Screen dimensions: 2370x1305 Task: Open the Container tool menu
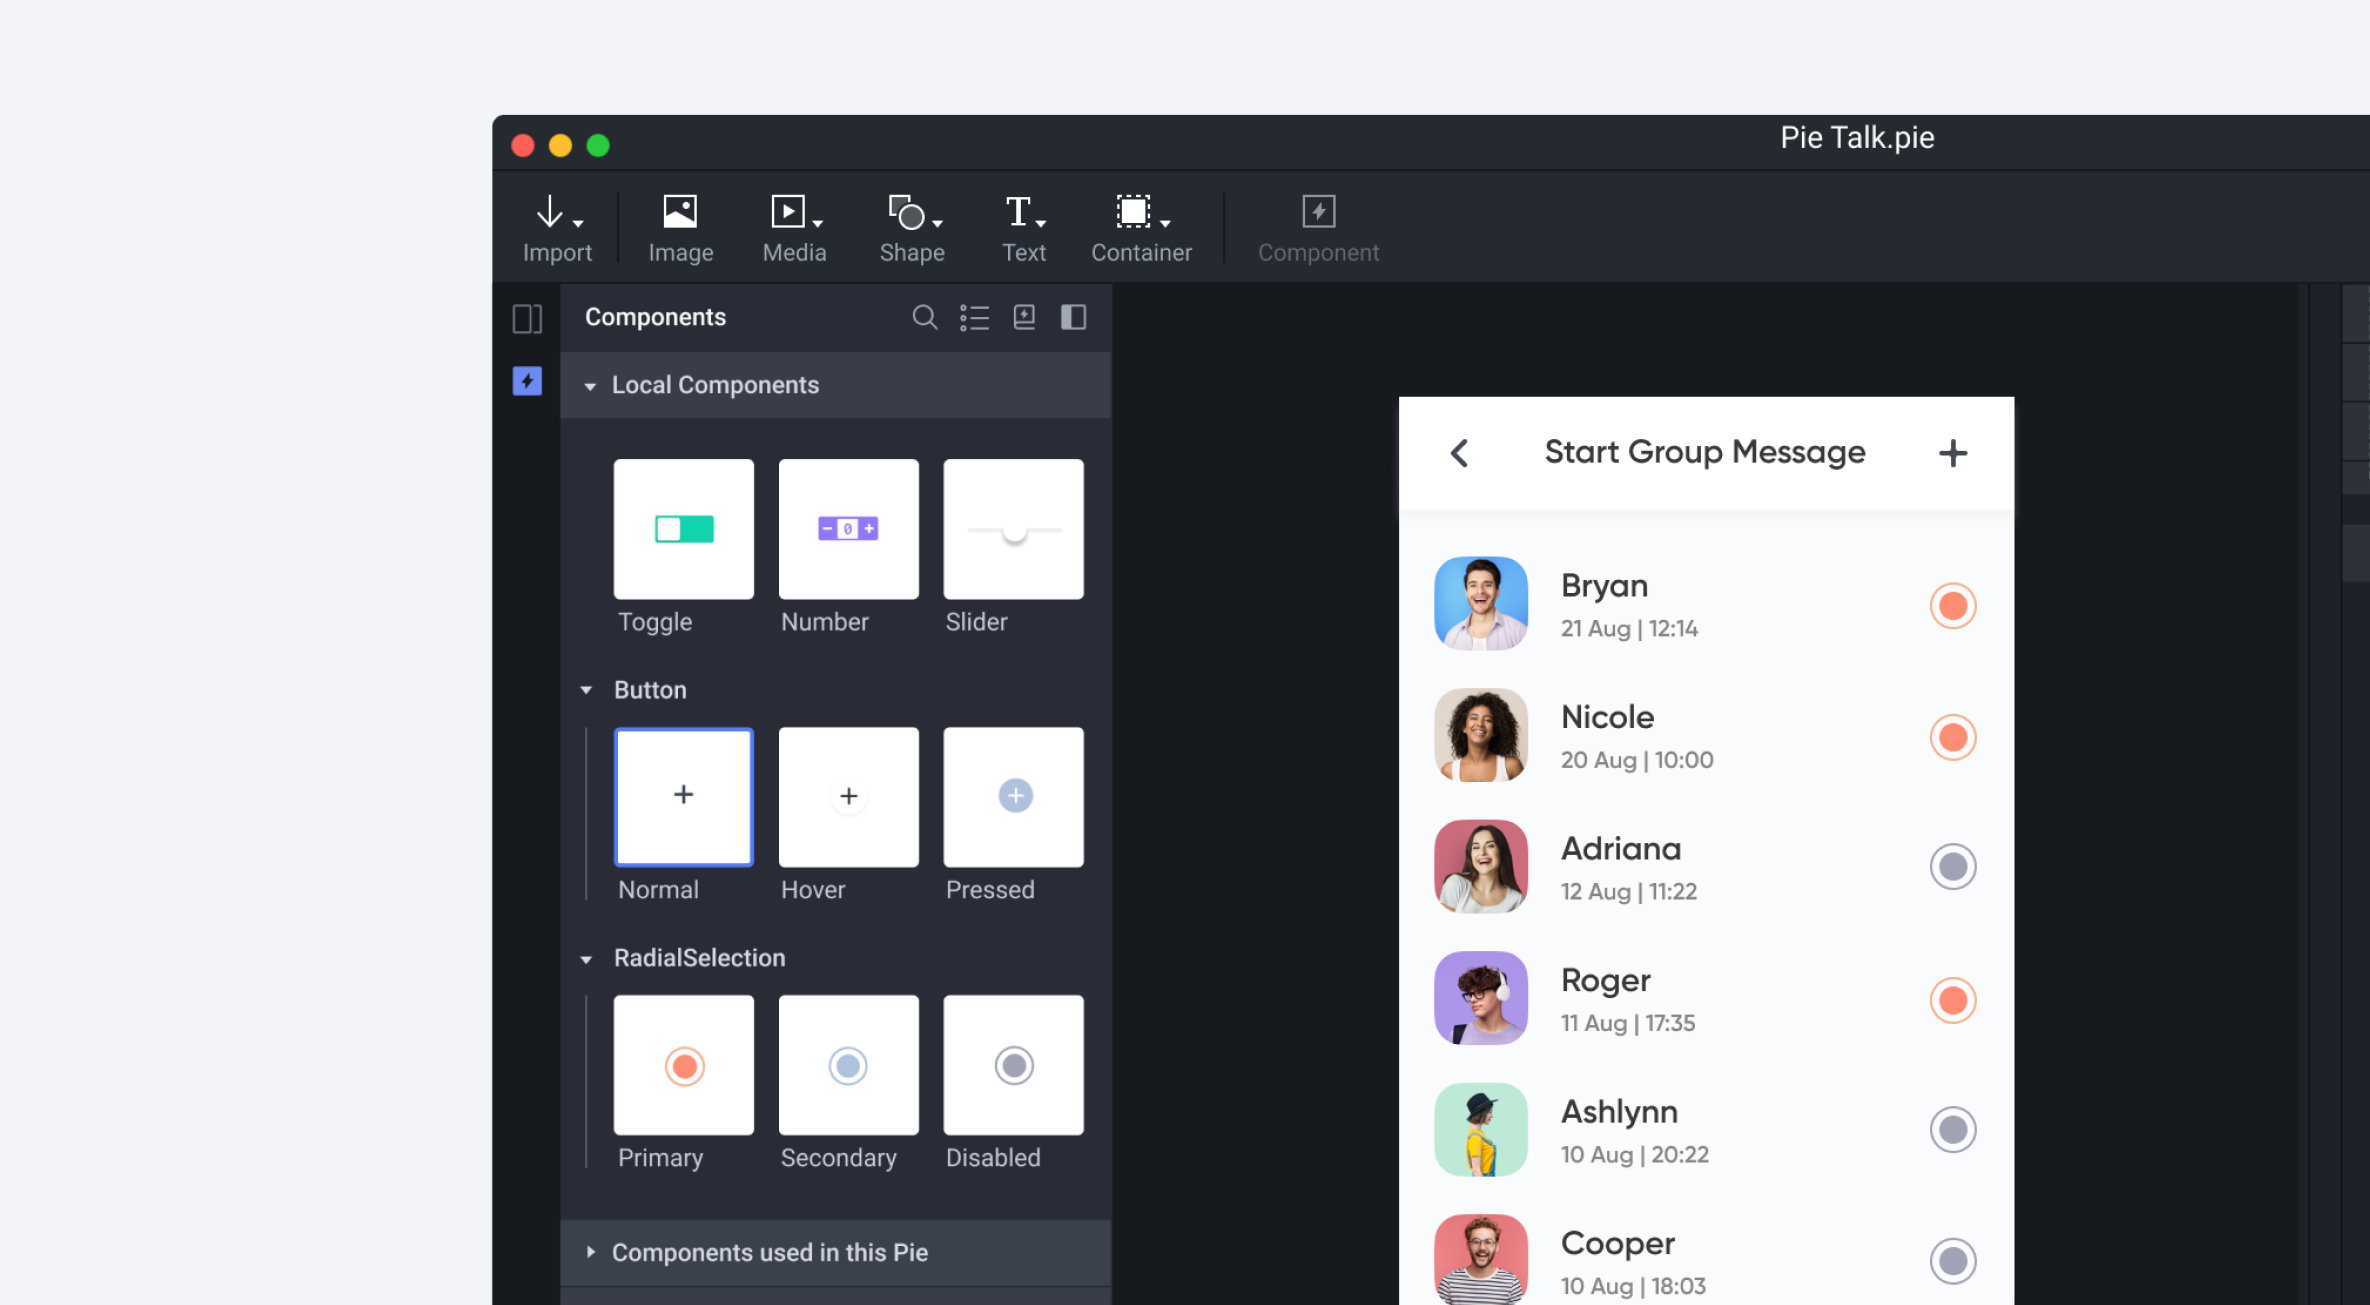[1165, 222]
